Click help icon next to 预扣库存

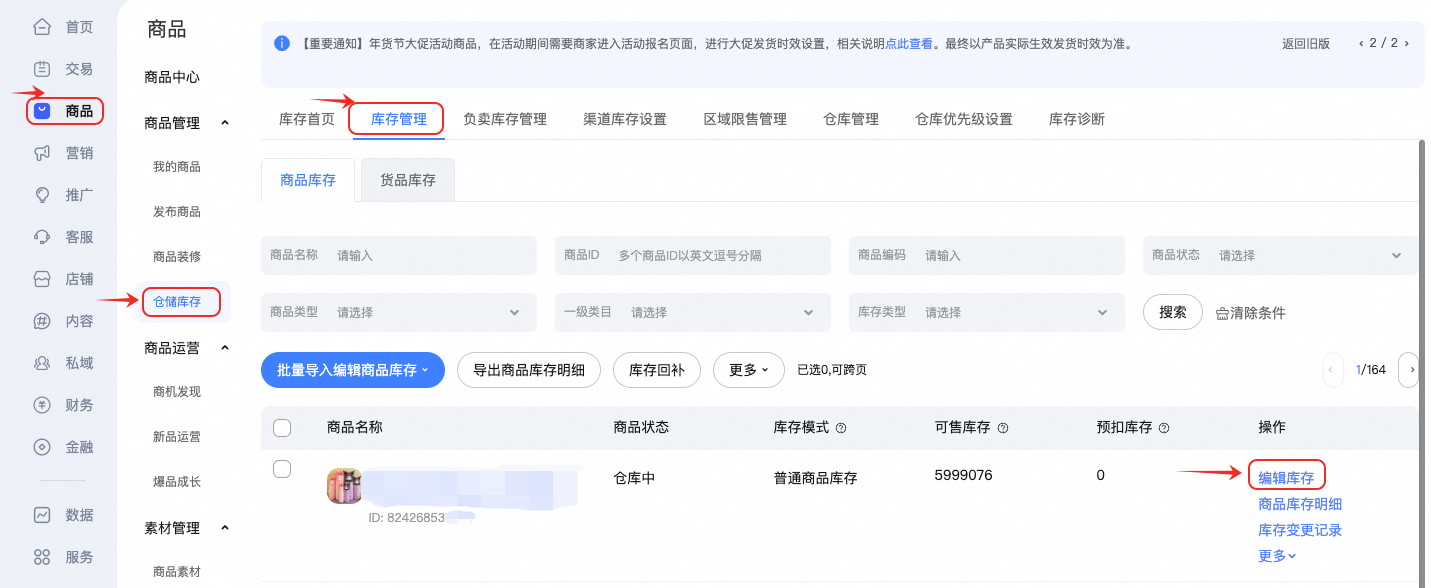click(1164, 428)
